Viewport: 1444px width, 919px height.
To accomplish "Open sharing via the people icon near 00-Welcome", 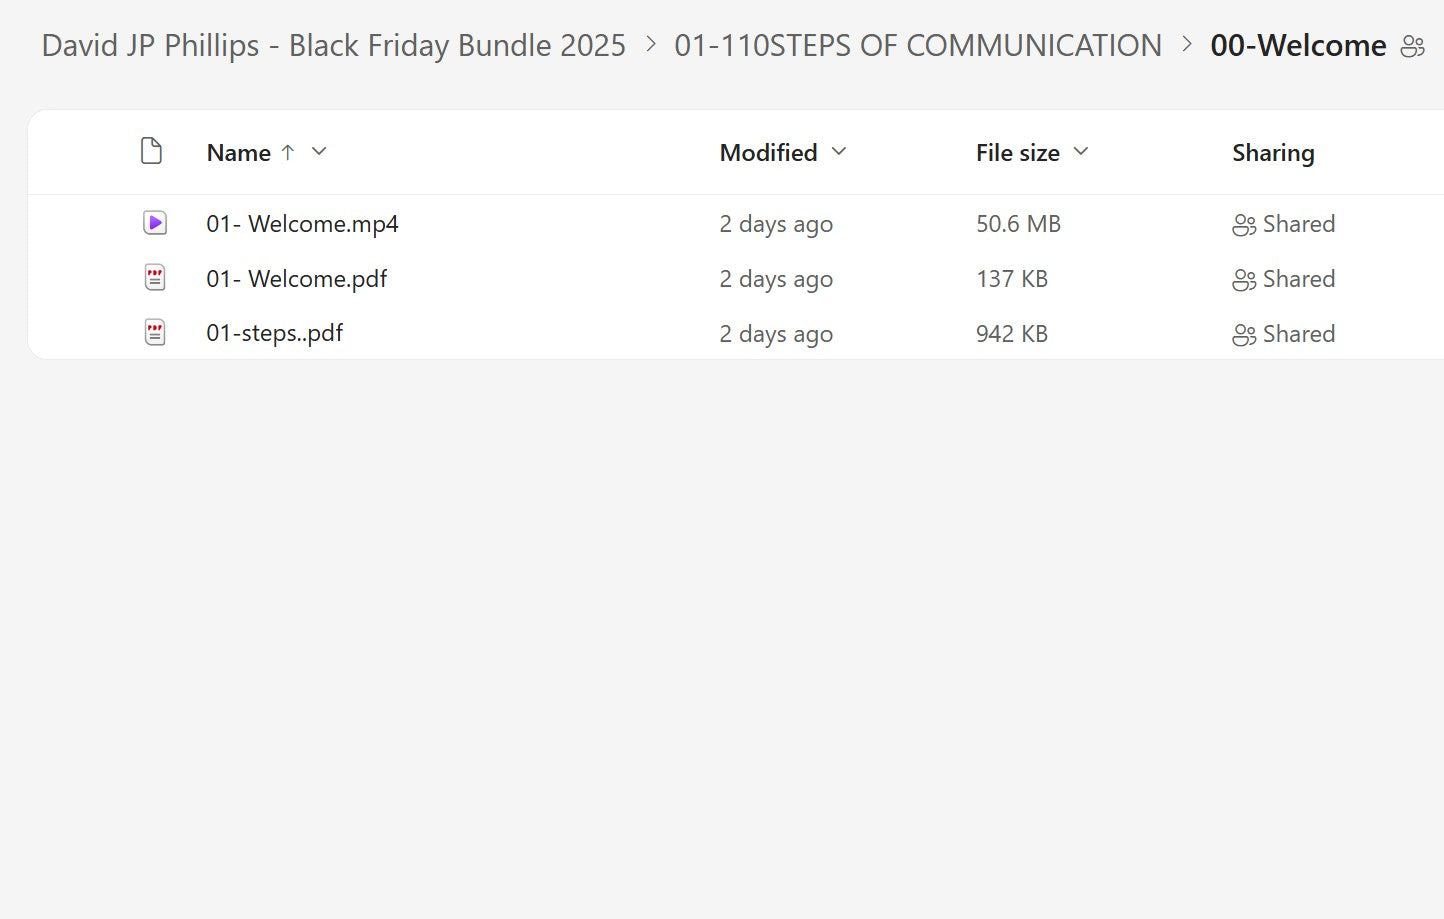I will pos(1413,46).
